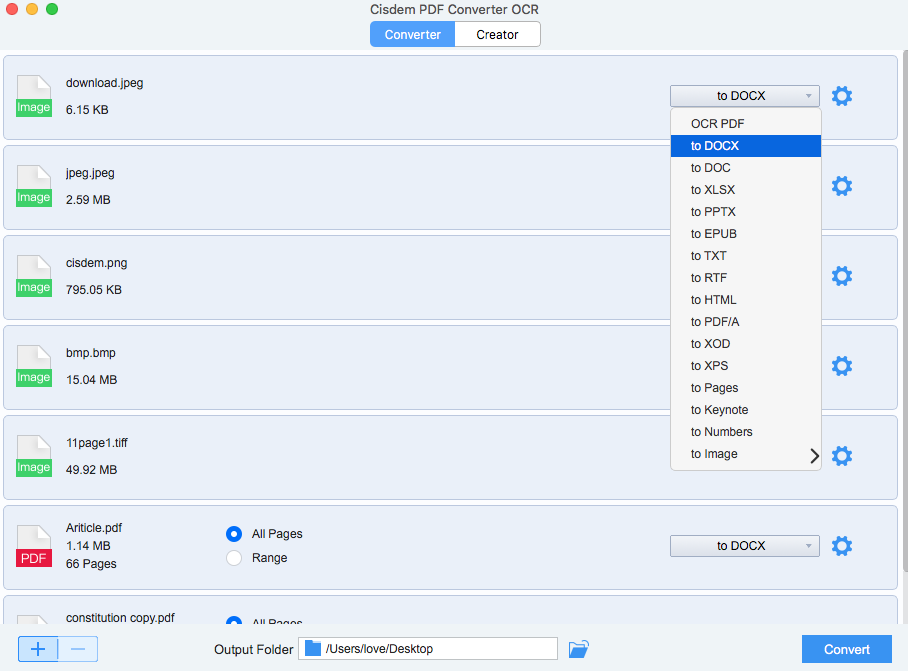Click the download.jpeg Image file icon
This screenshot has width=908, height=671.
34,96
